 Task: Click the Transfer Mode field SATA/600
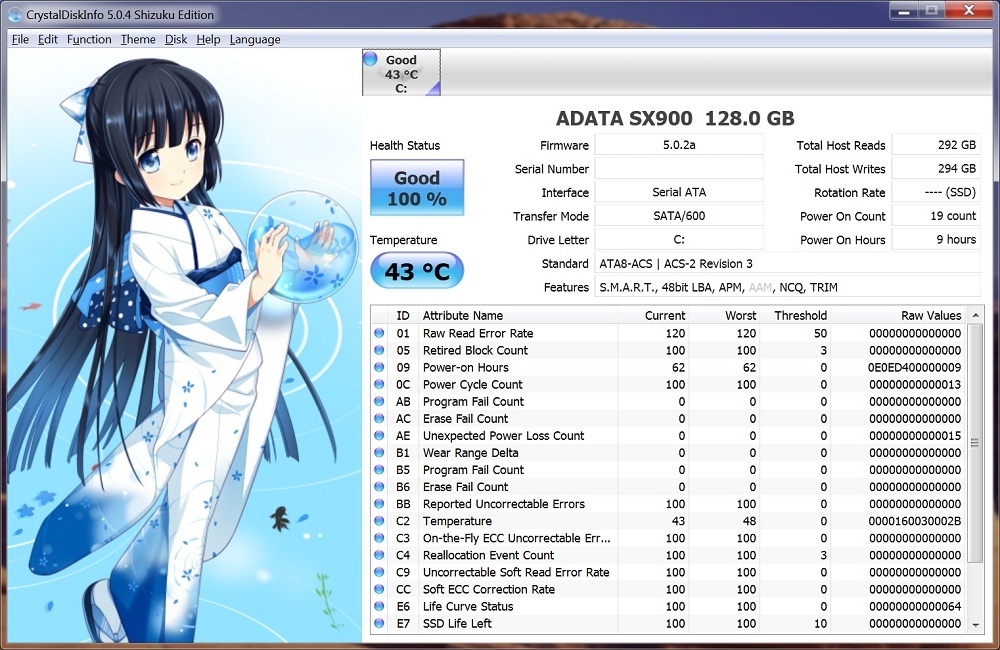click(x=679, y=216)
